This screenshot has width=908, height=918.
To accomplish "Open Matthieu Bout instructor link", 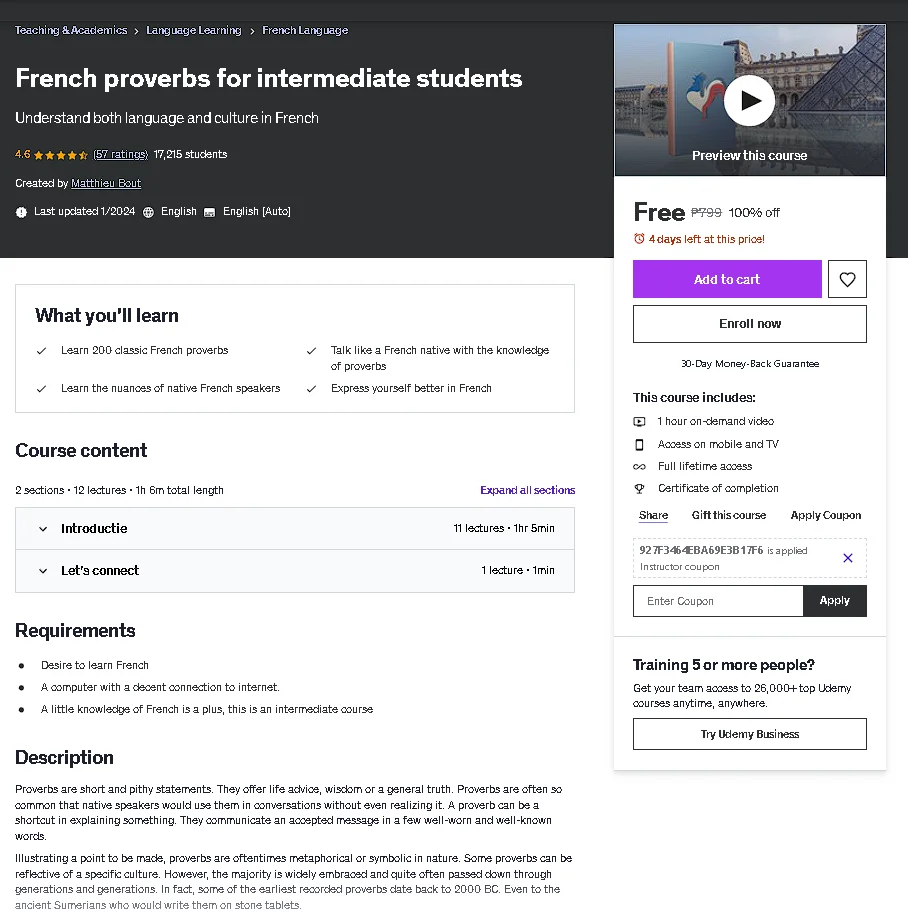I will coord(106,183).
